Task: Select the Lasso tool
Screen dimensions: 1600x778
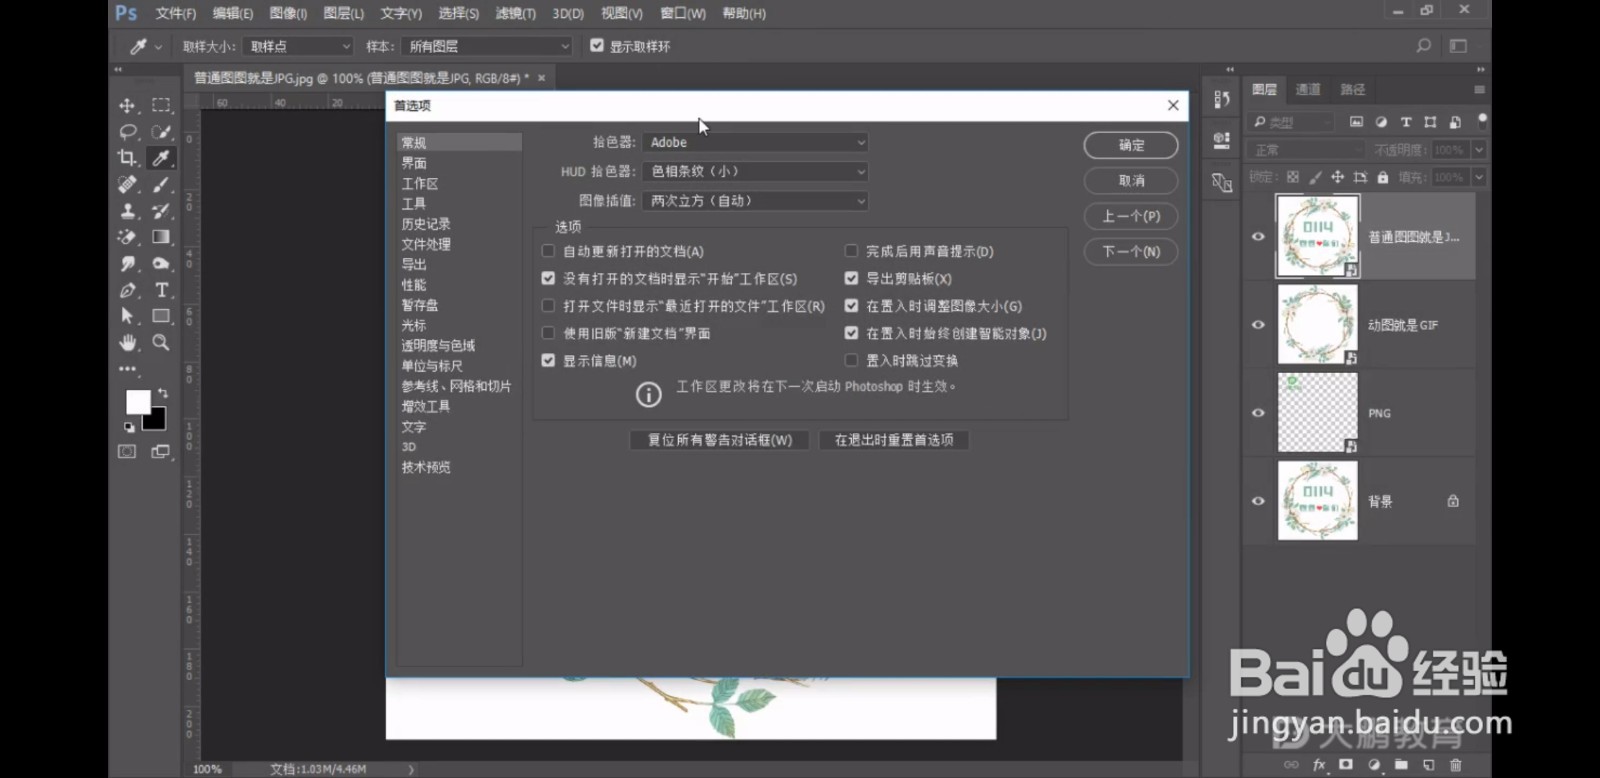Action: pyautogui.click(x=127, y=132)
